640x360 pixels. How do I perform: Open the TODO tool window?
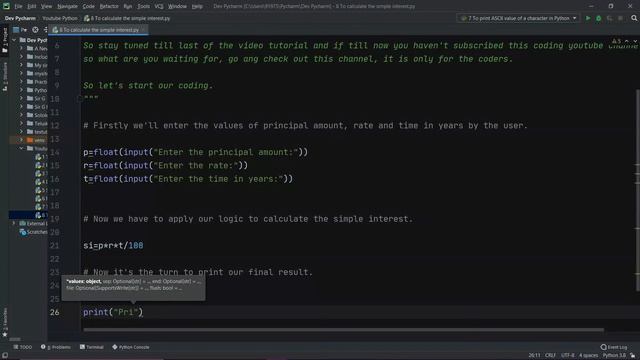(22, 347)
